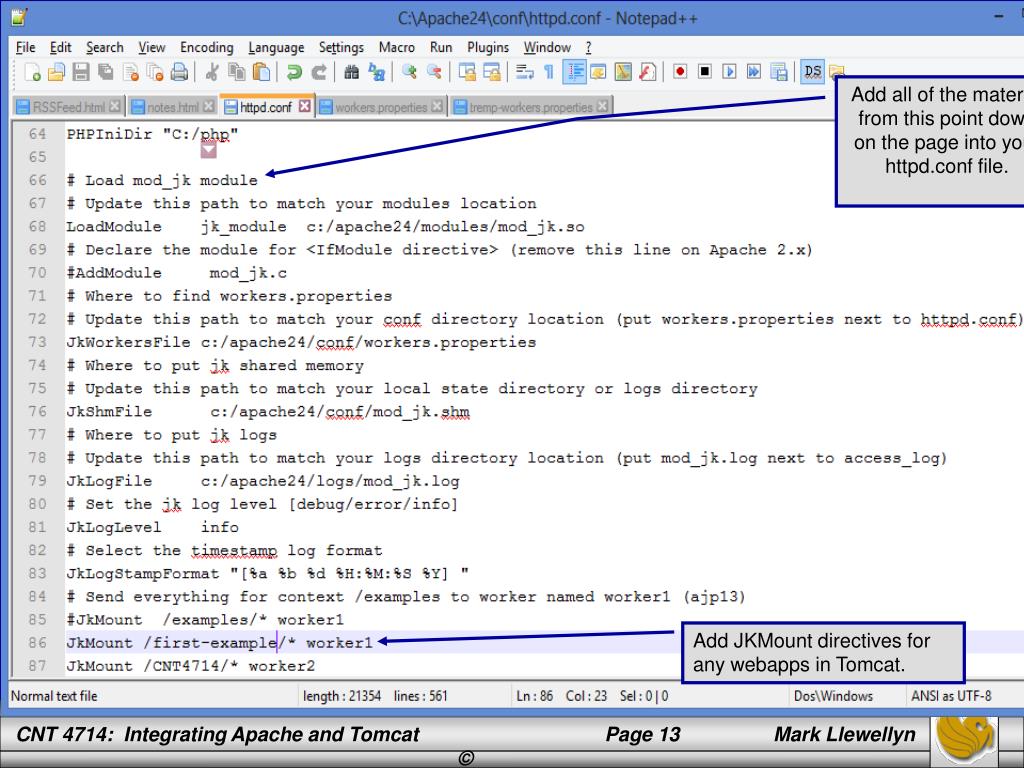
Task: Save the current recorded macro icon
Action: pyautogui.click(x=778, y=72)
